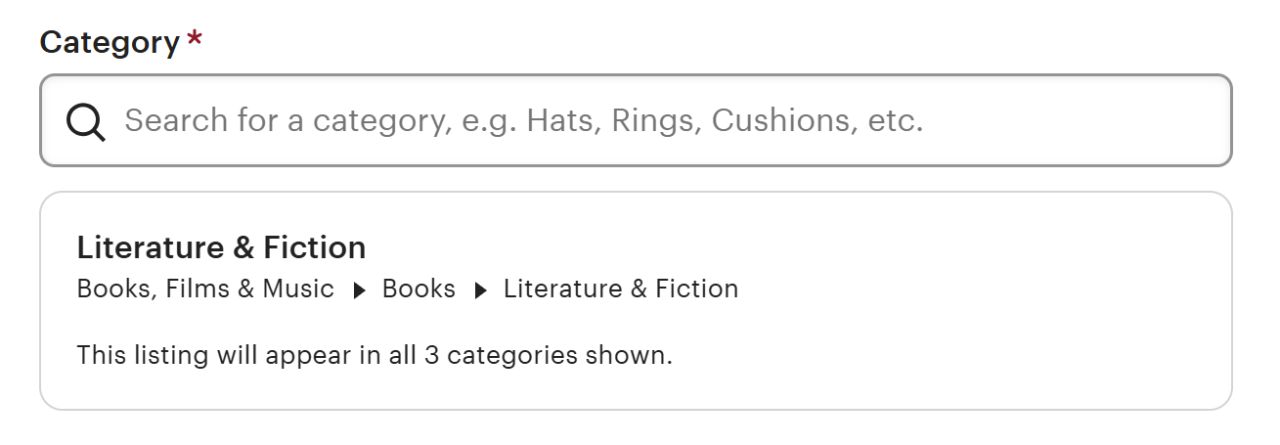Open the "Books" breadcrumb level
The image size is (1280, 445).
pyautogui.click(x=418, y=289)
